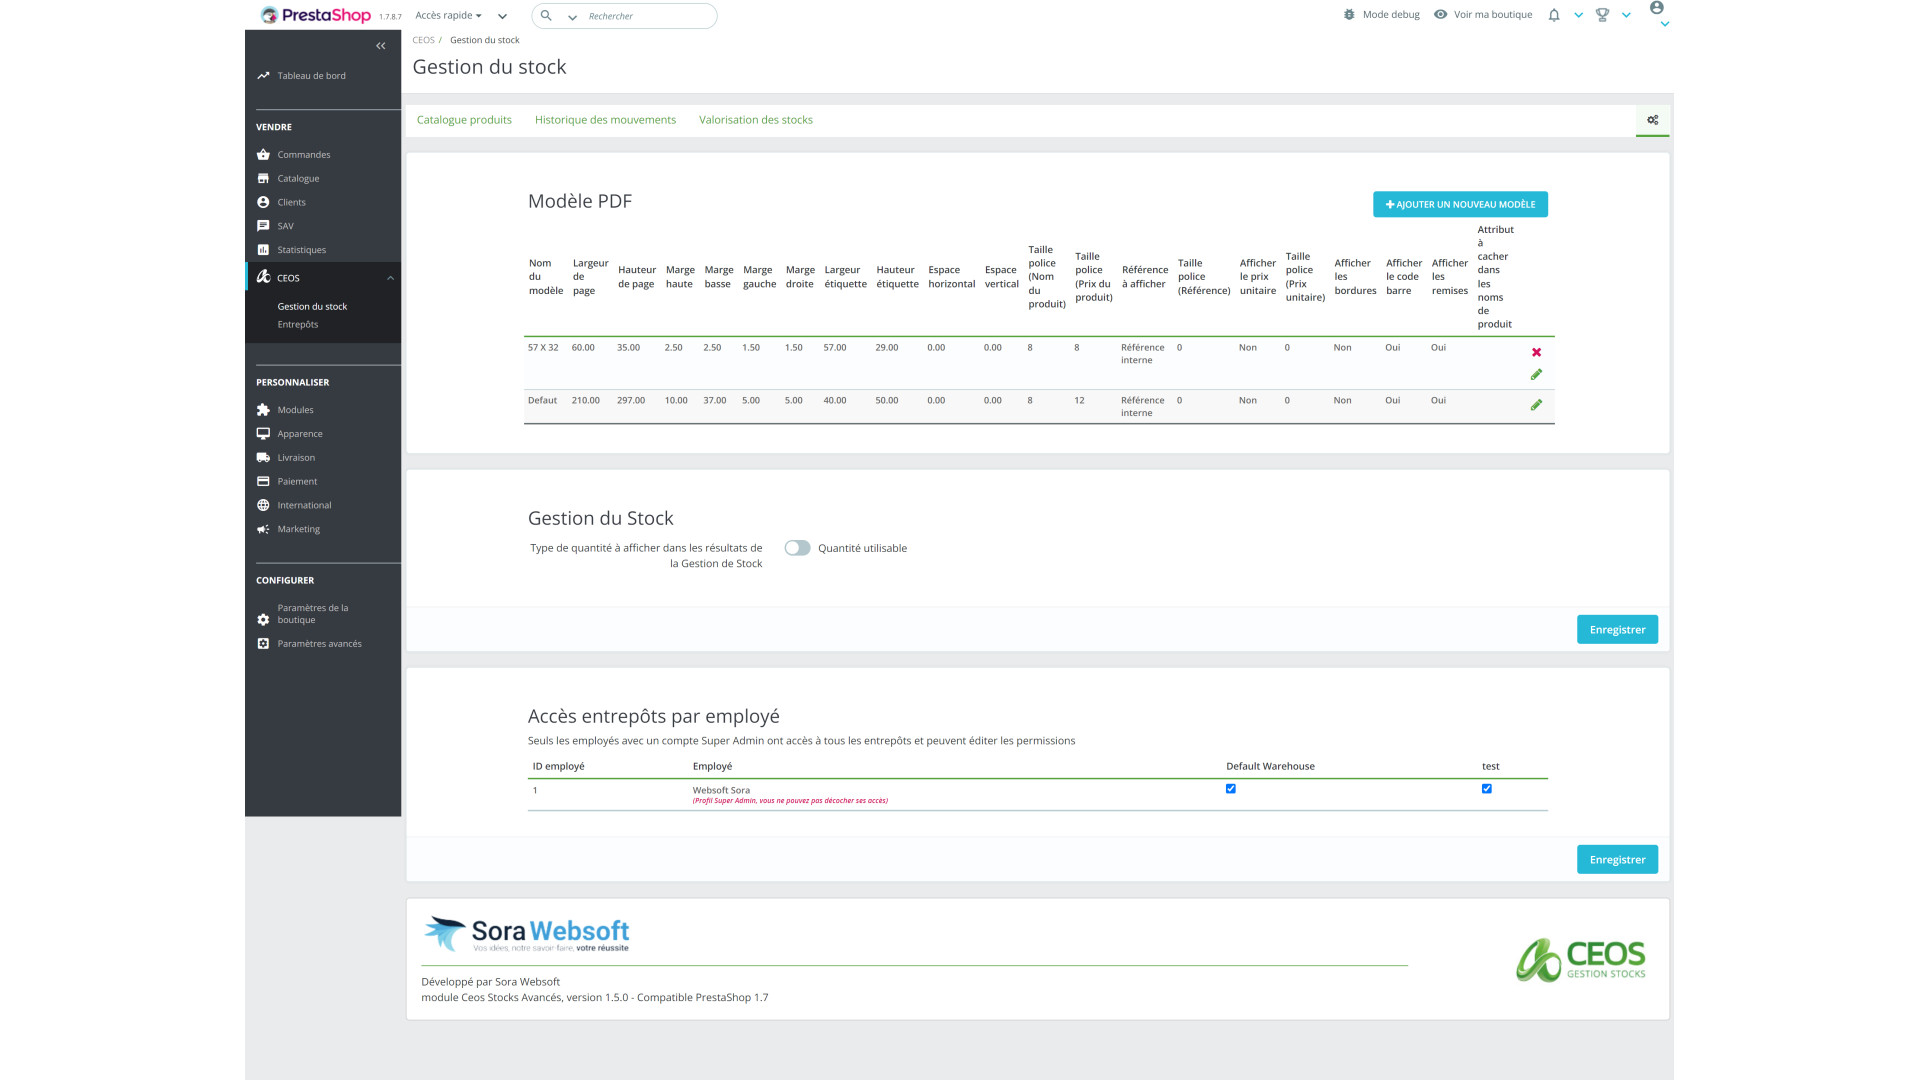Uncheck test warehouse for Websoft Sora
This screenshot has height=1080, width=1920.
click(x=1486, y=789)
